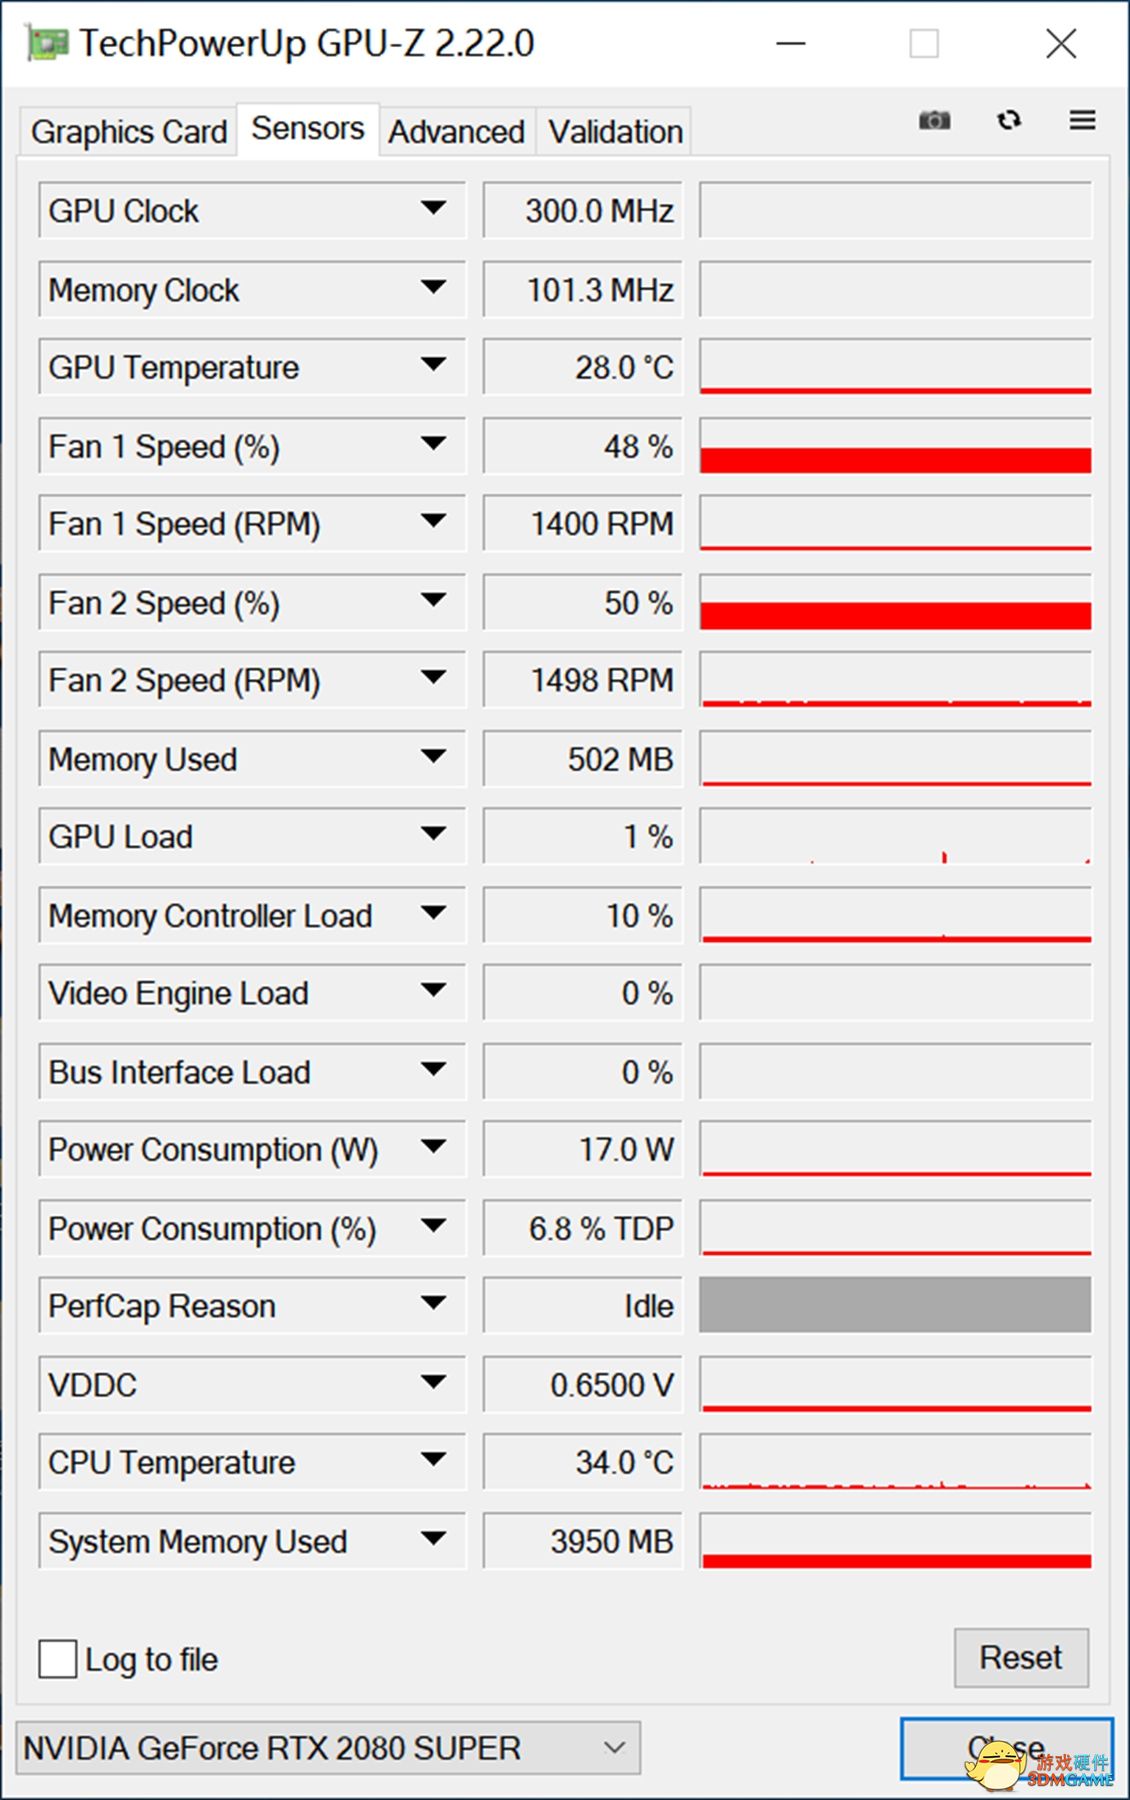Switch to the Graphics Card tab
Image resolution: width=1130 pixels, height=1800 pixels.
(x=129, y=131)
